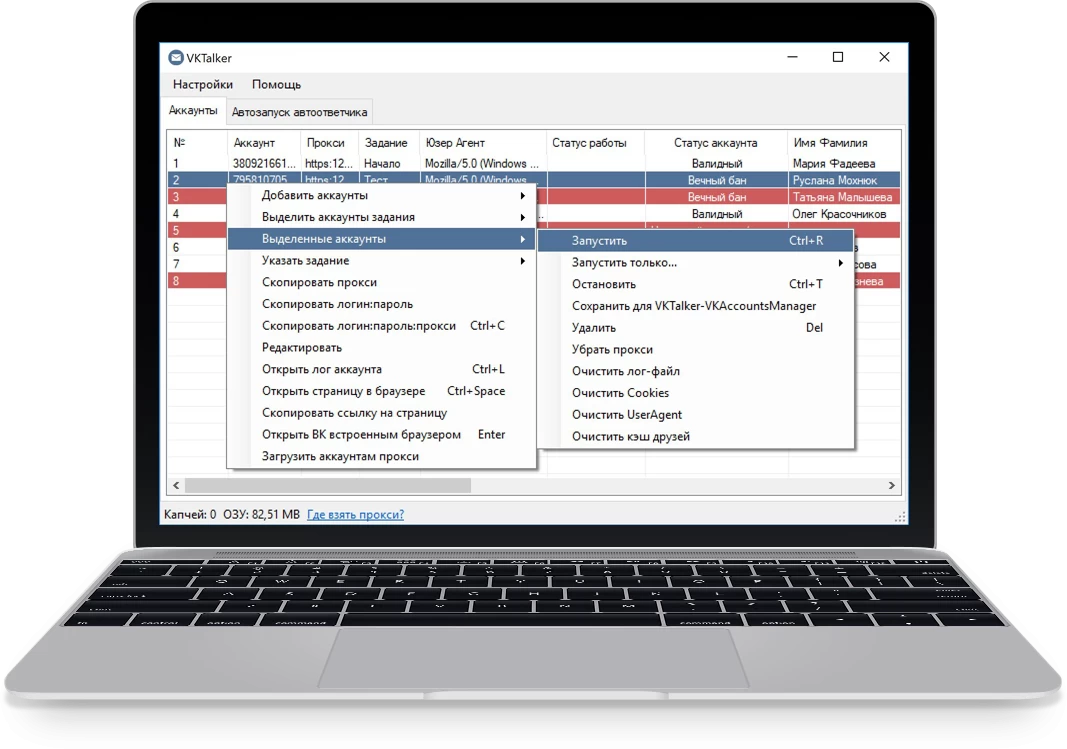Choose Редактировать in context menu
Image resolution: width=1067 pixels, height=749 pixels.
382,348
